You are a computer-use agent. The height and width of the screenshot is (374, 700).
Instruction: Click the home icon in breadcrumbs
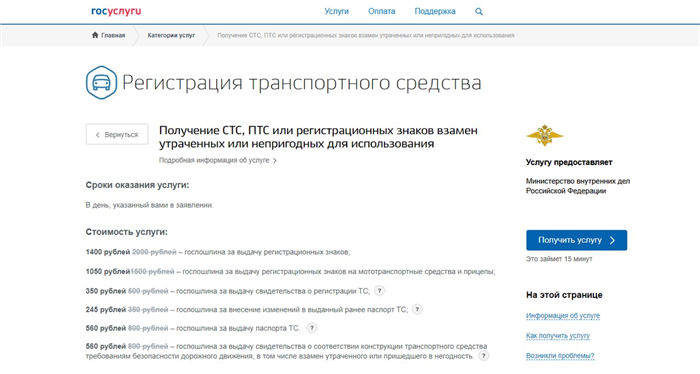tap(95, 35)
